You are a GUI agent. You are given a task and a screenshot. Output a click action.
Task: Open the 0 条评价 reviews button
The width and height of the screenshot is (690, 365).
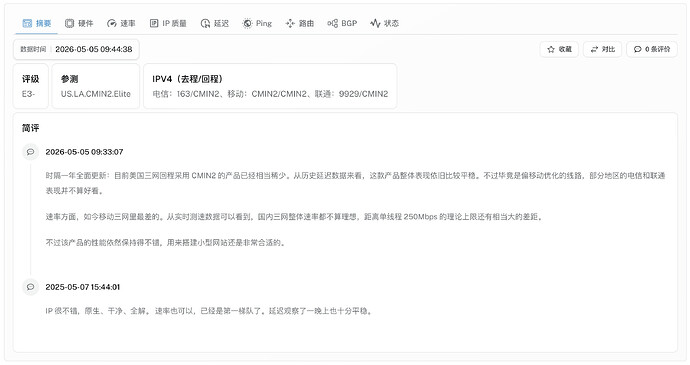coord(652,49)
